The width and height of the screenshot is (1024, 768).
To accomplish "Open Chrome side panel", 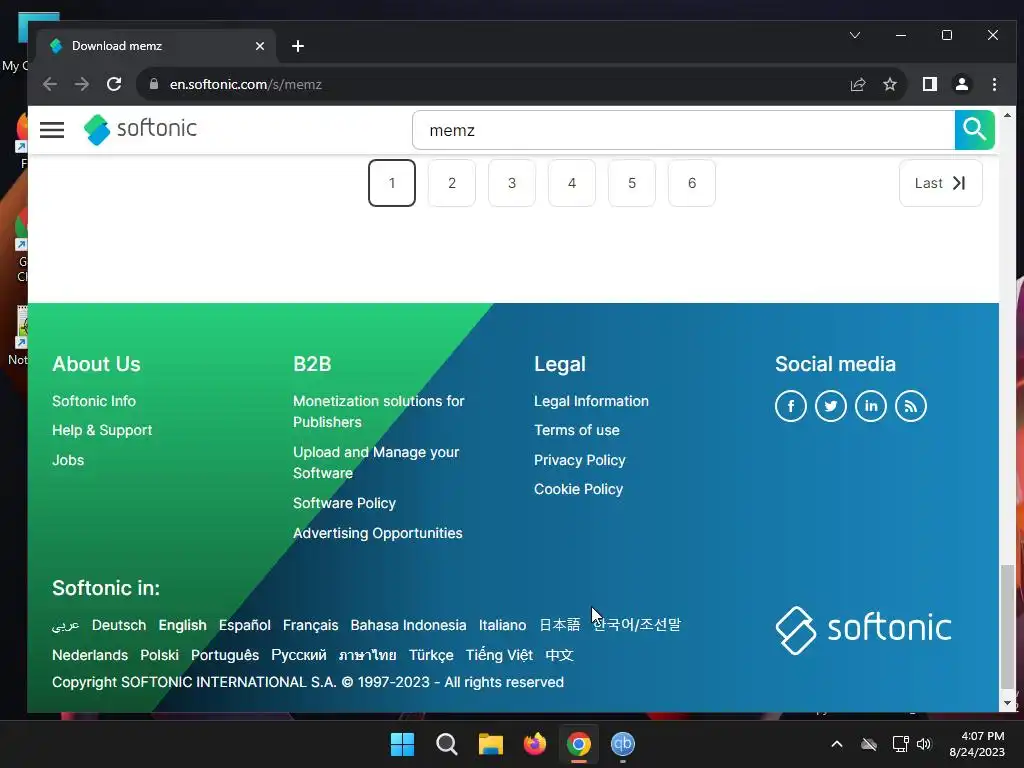I will 929,84.
